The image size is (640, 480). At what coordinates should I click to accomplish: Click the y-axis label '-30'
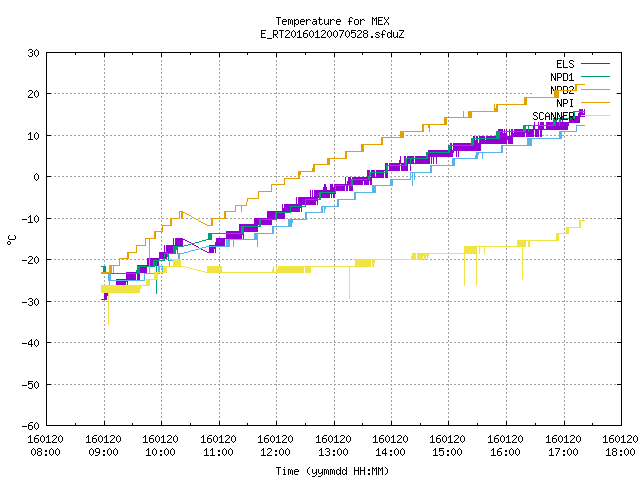click(x=31, y=302)
